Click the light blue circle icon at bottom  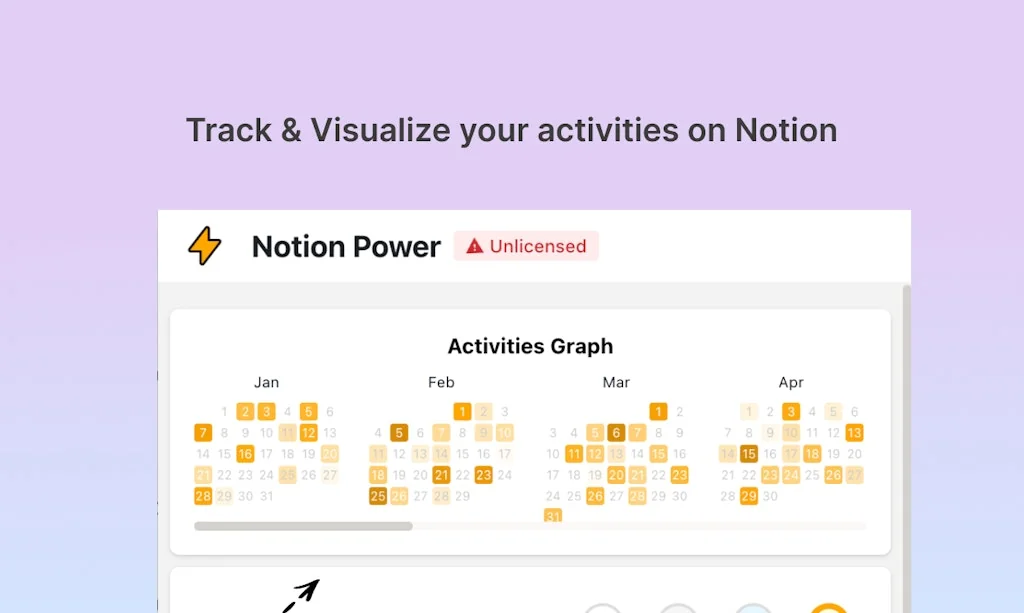click(751, 607)
